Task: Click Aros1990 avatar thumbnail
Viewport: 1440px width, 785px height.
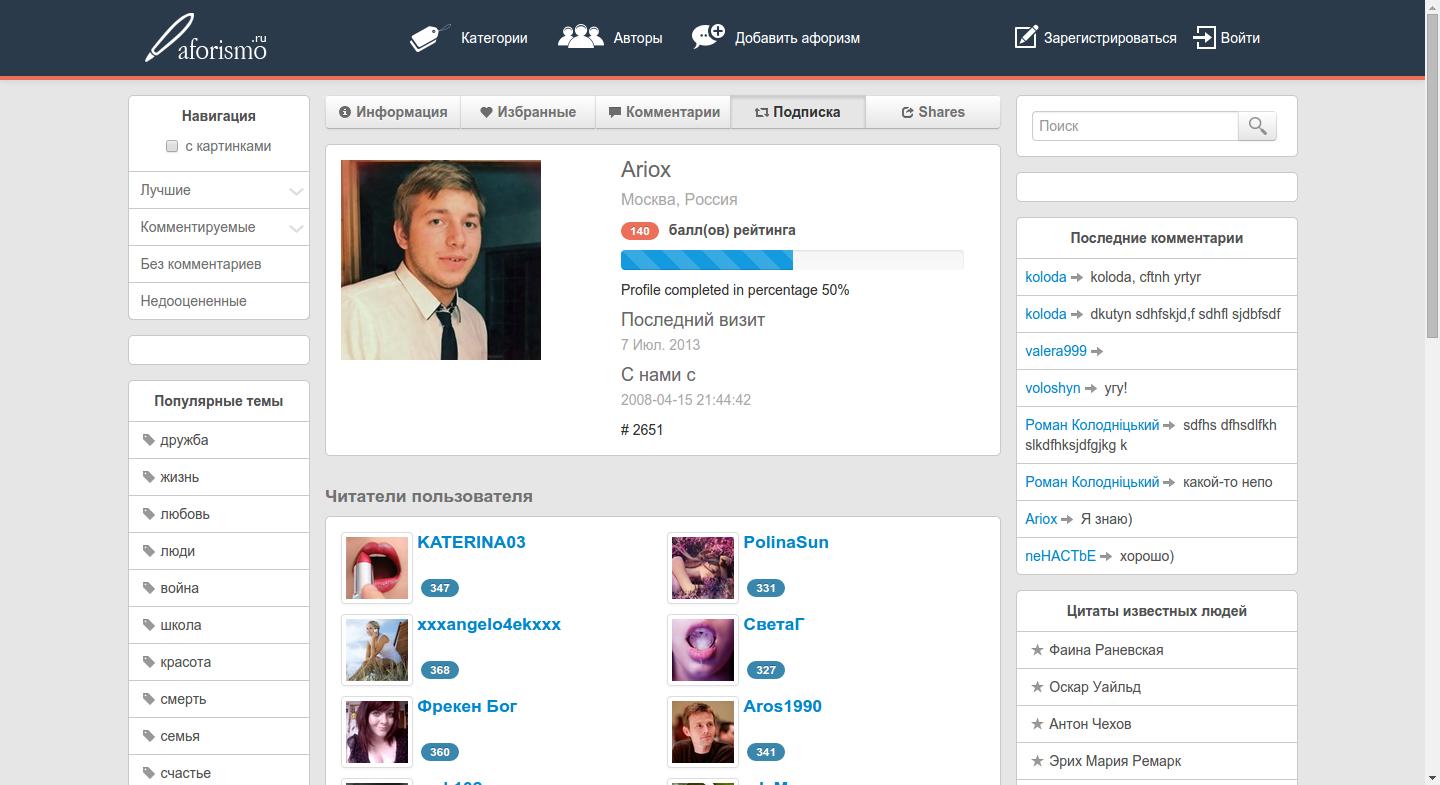Action: pos(703,732)
